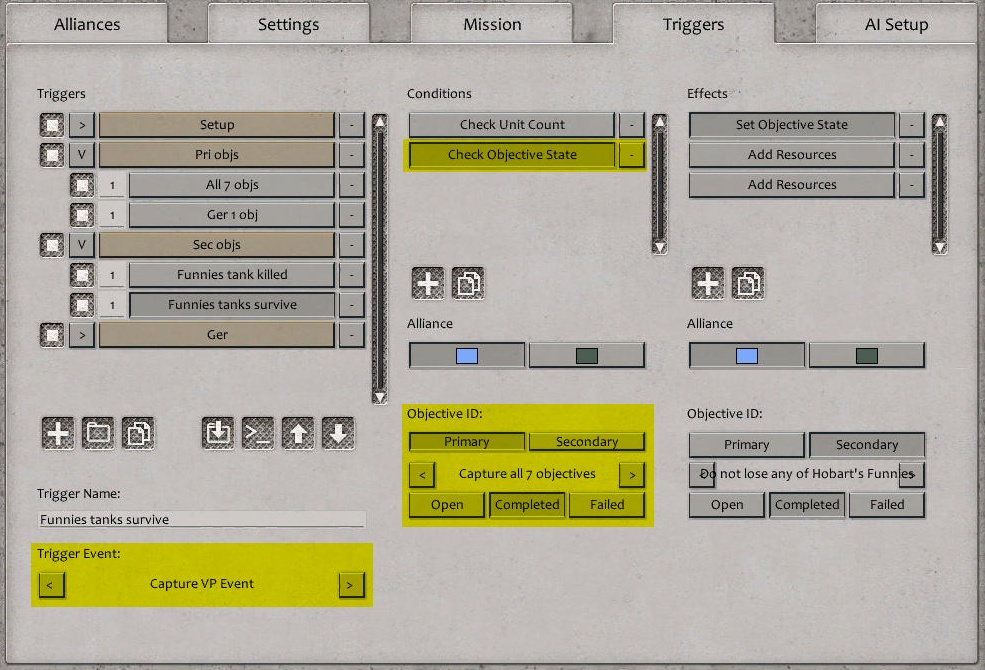Image resolution: width=985 pixels, height=670 pixels.
Task: Toggle the checkbox beside the Ger trigger
Action: 52,334
